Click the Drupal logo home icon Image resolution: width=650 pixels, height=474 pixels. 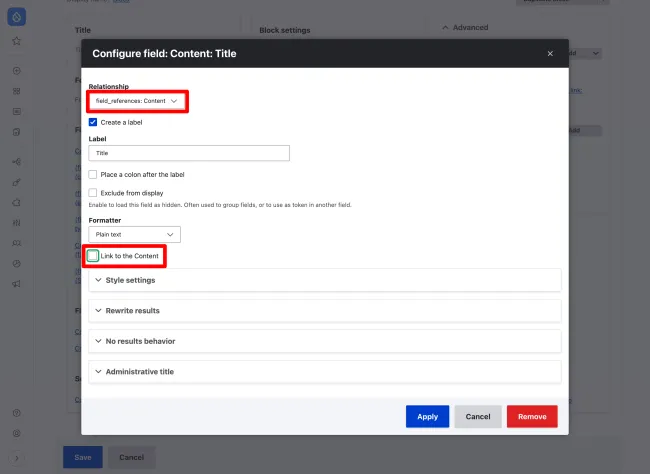(x=16, y=17)
